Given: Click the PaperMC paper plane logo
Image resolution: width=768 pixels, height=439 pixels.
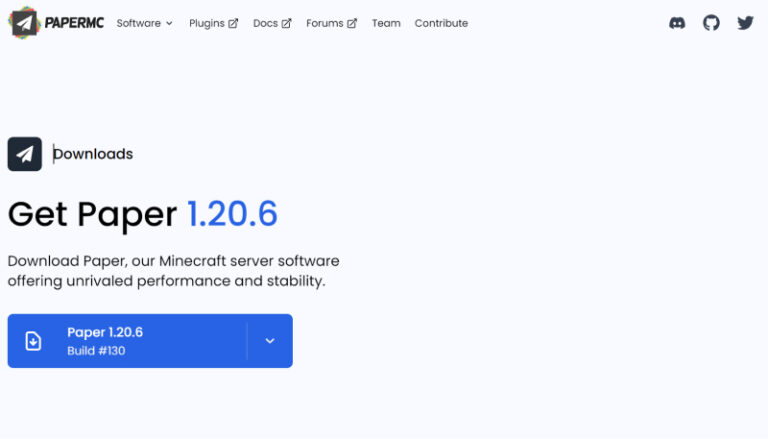Looking at the screenshot, I should click(x=24, y=22).
